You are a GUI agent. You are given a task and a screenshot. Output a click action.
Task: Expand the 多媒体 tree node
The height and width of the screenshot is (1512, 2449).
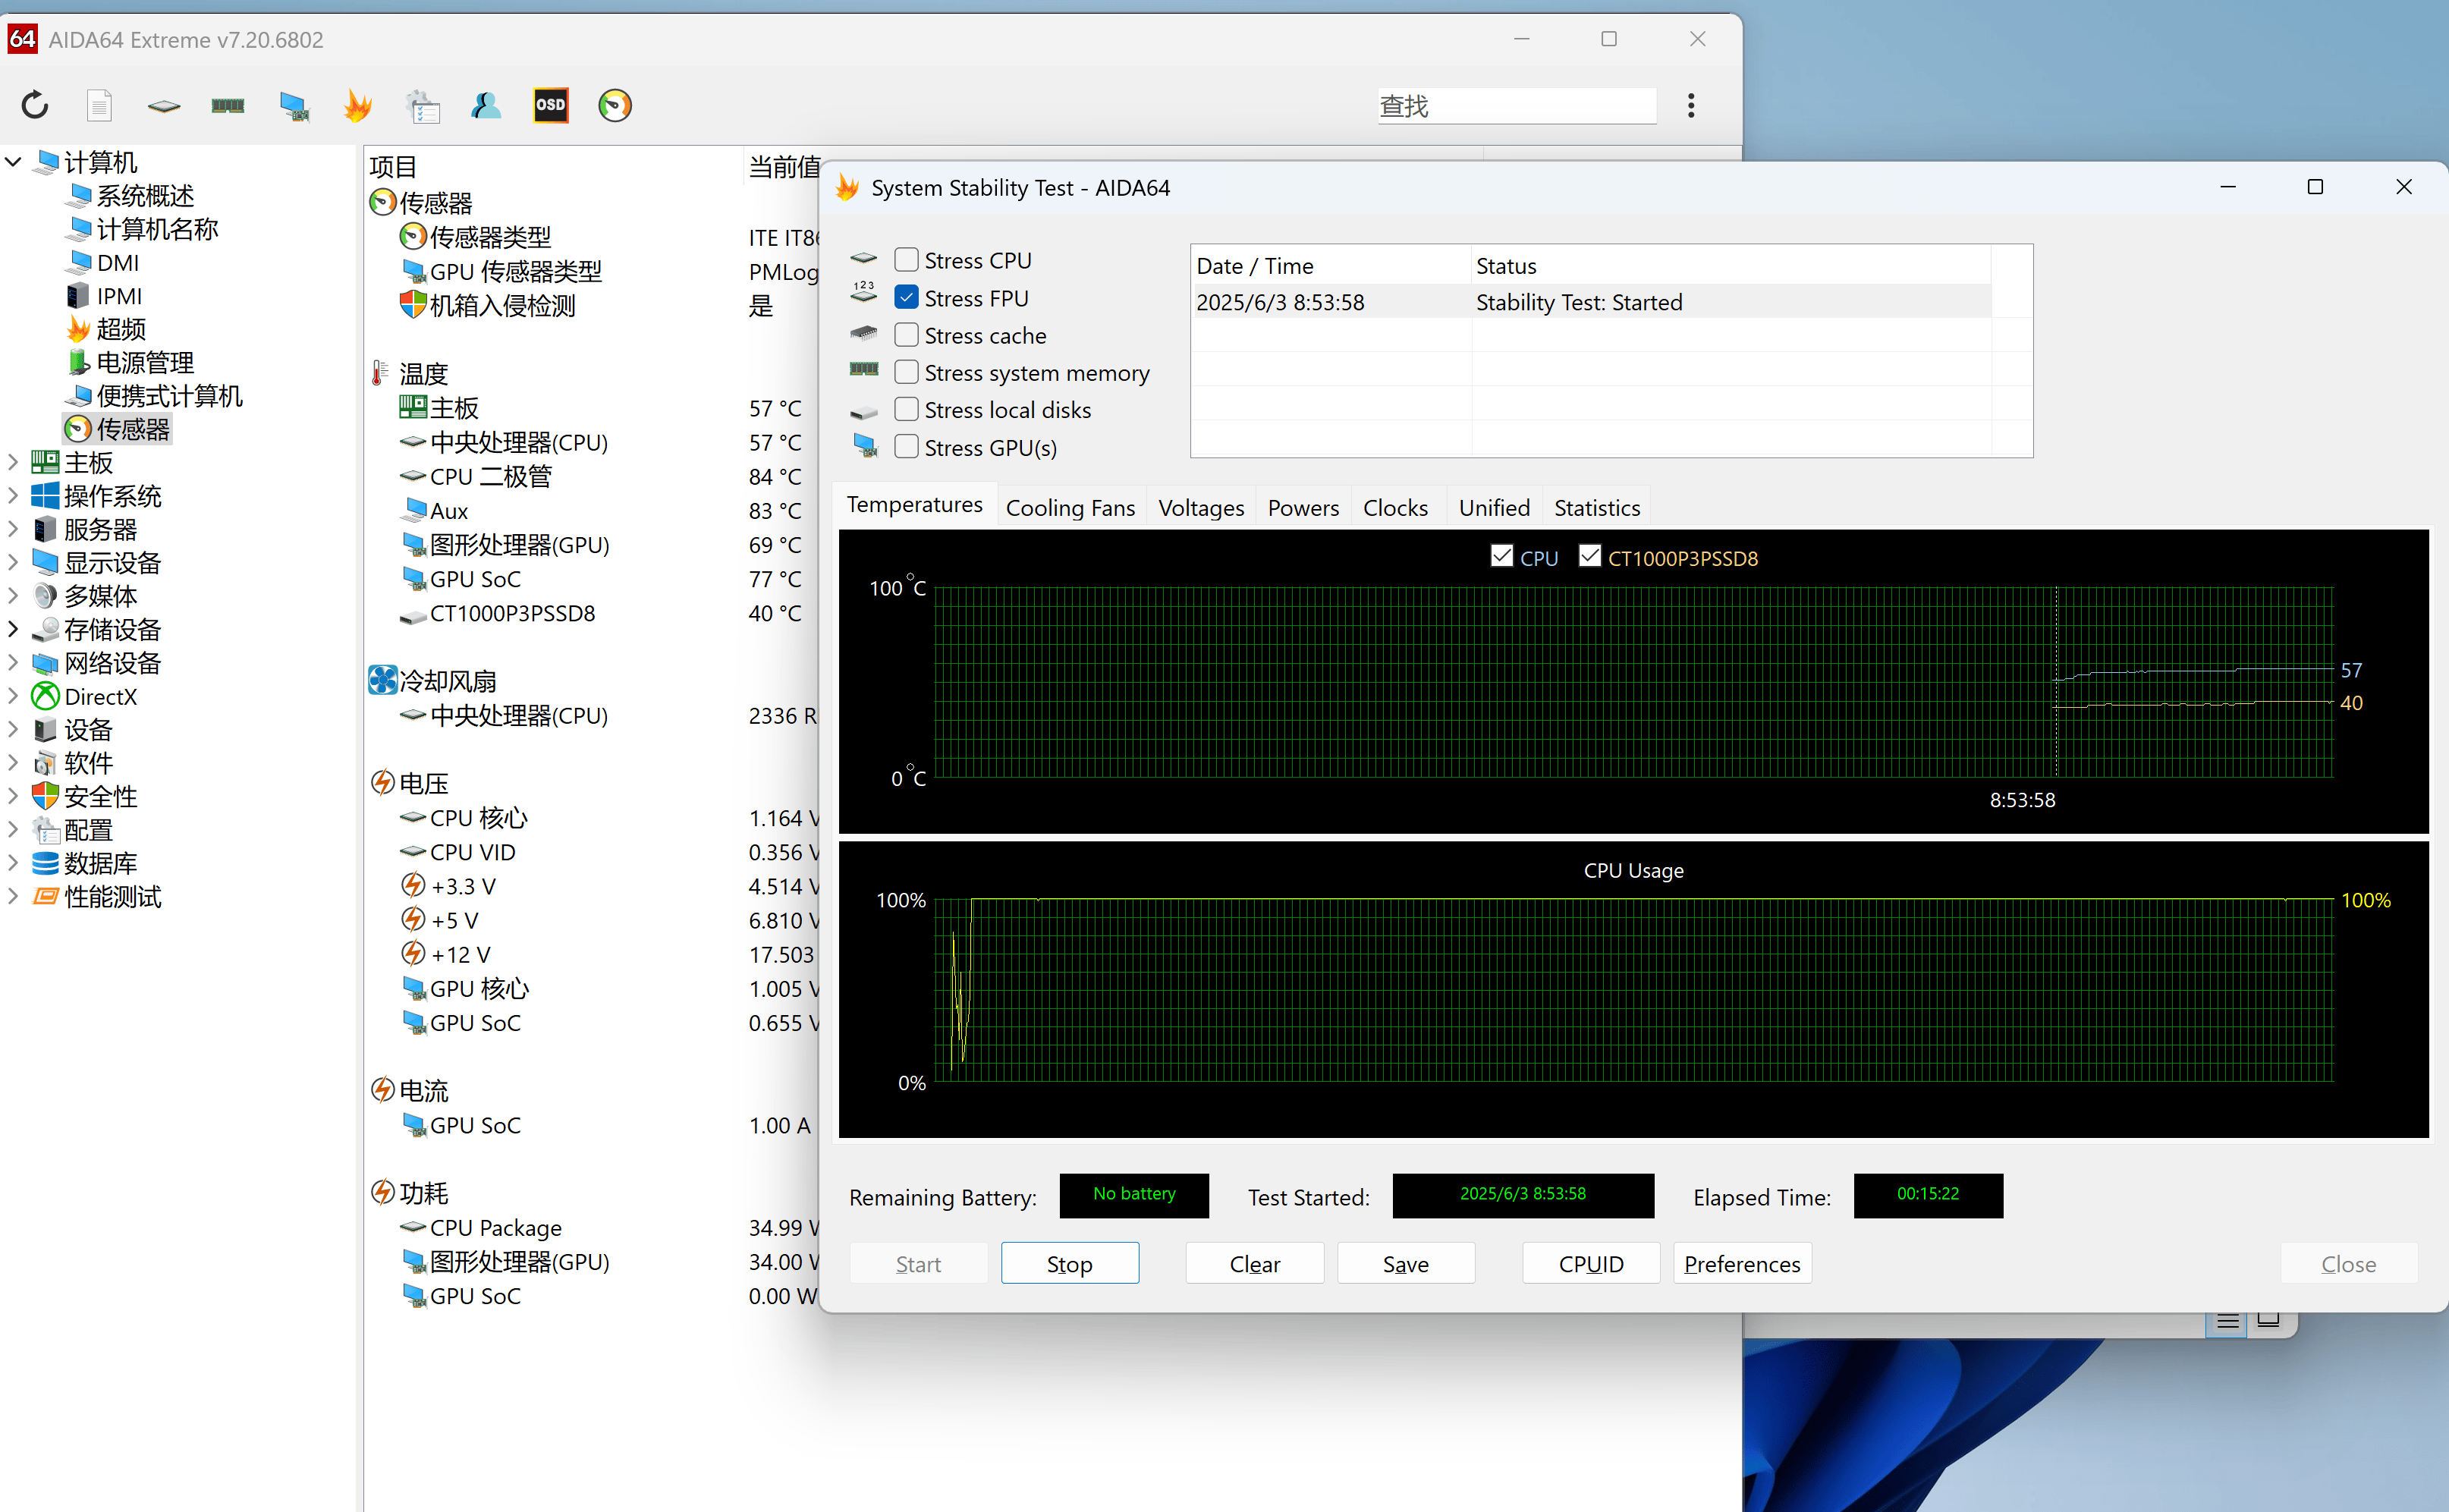[x=13, y=596]
